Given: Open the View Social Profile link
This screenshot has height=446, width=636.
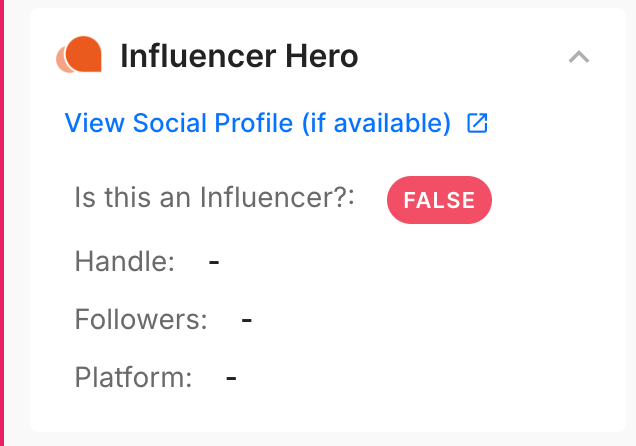Looking at the screenshot, I should pyautogui.click(x=258, y=123).
